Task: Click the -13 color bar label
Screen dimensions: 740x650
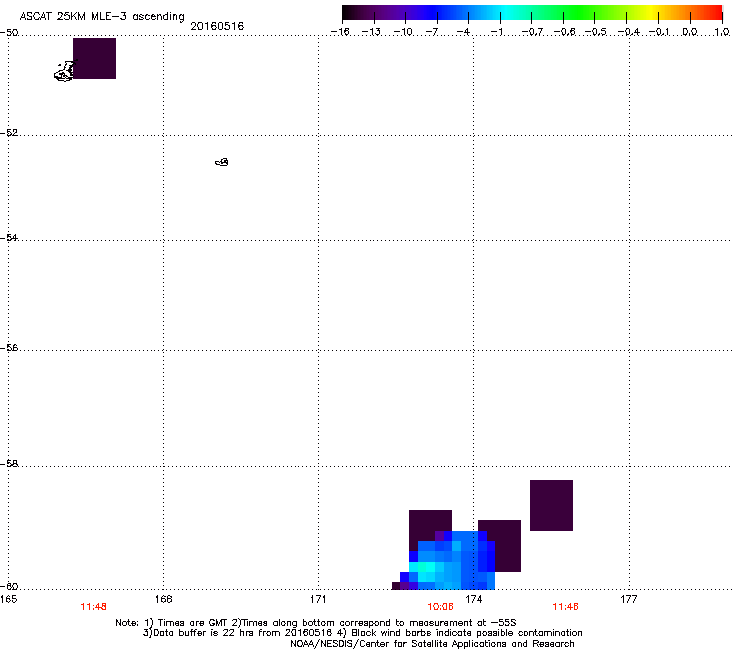Action: tap(371, 32)
